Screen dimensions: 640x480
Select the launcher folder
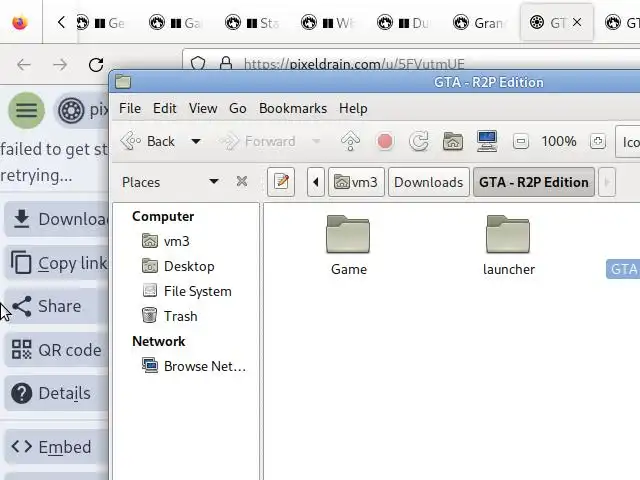point(508,246)
